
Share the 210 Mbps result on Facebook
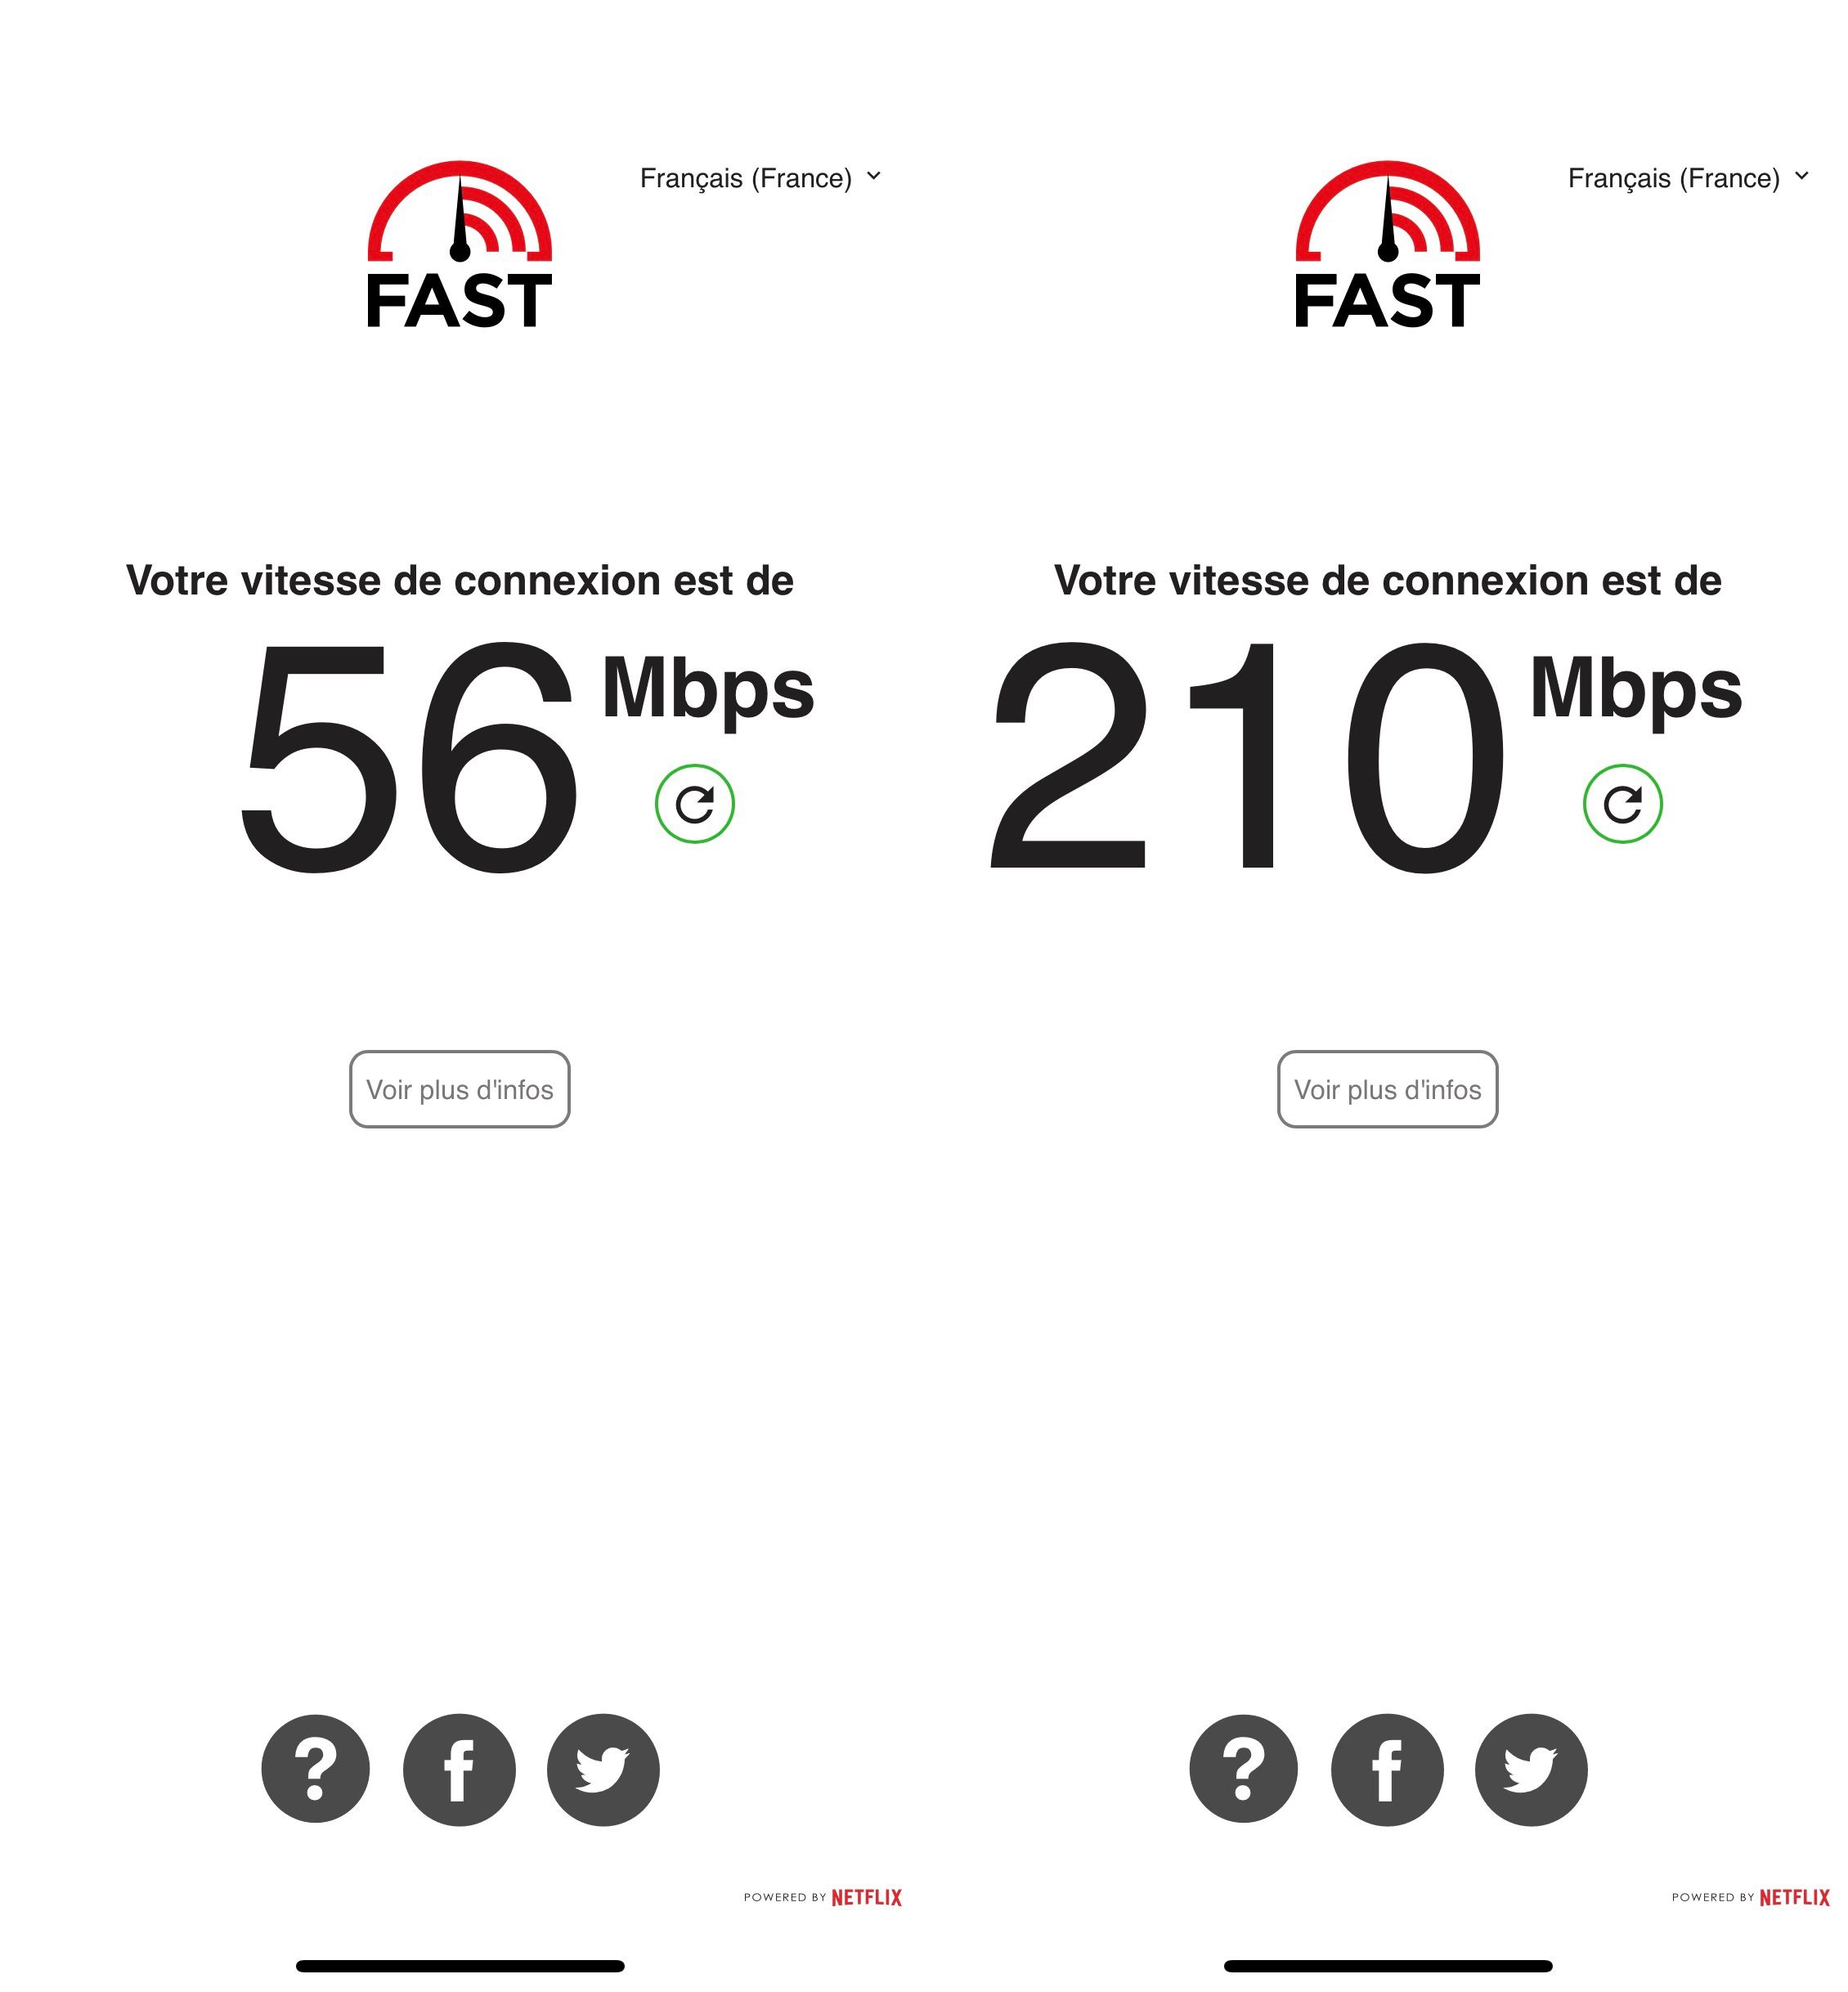tap(1387, 1769)
